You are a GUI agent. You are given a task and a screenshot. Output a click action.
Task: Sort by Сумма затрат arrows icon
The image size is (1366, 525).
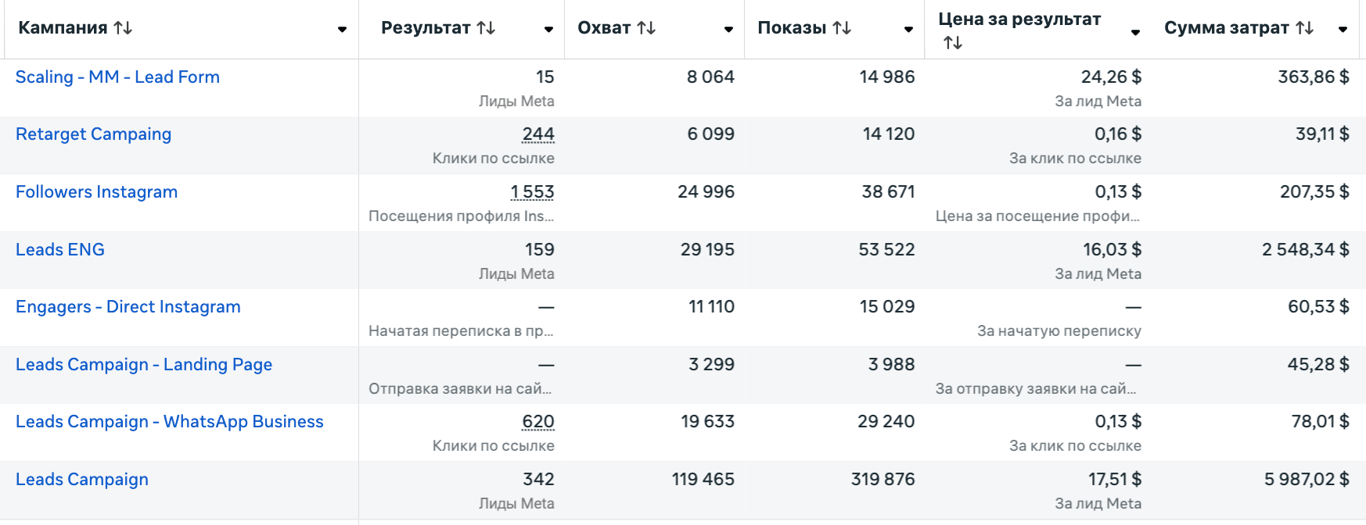click(x=1304, y=28)
